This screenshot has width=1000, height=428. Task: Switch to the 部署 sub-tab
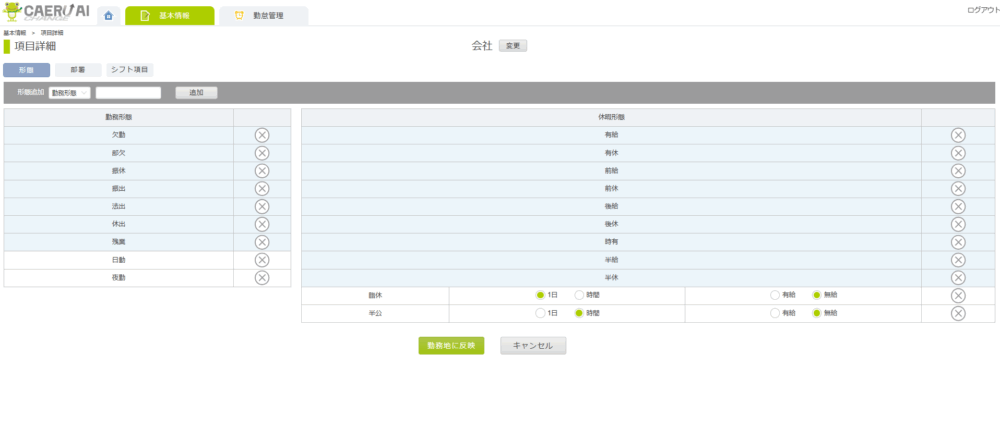(77, 70)
